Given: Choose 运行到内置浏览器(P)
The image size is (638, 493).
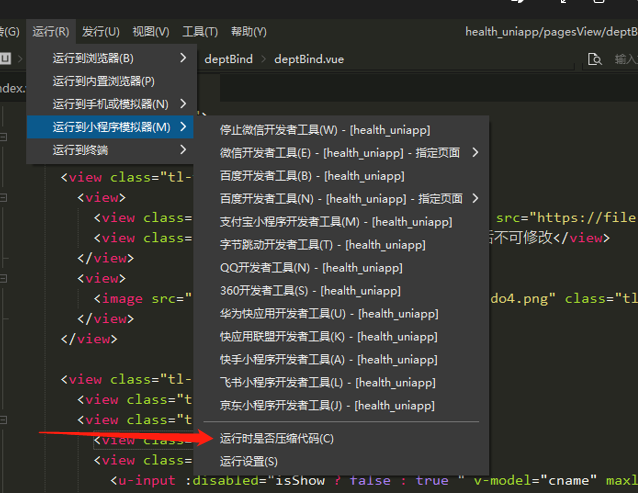Looking at the screenshot, I should [x=110, y=81].
